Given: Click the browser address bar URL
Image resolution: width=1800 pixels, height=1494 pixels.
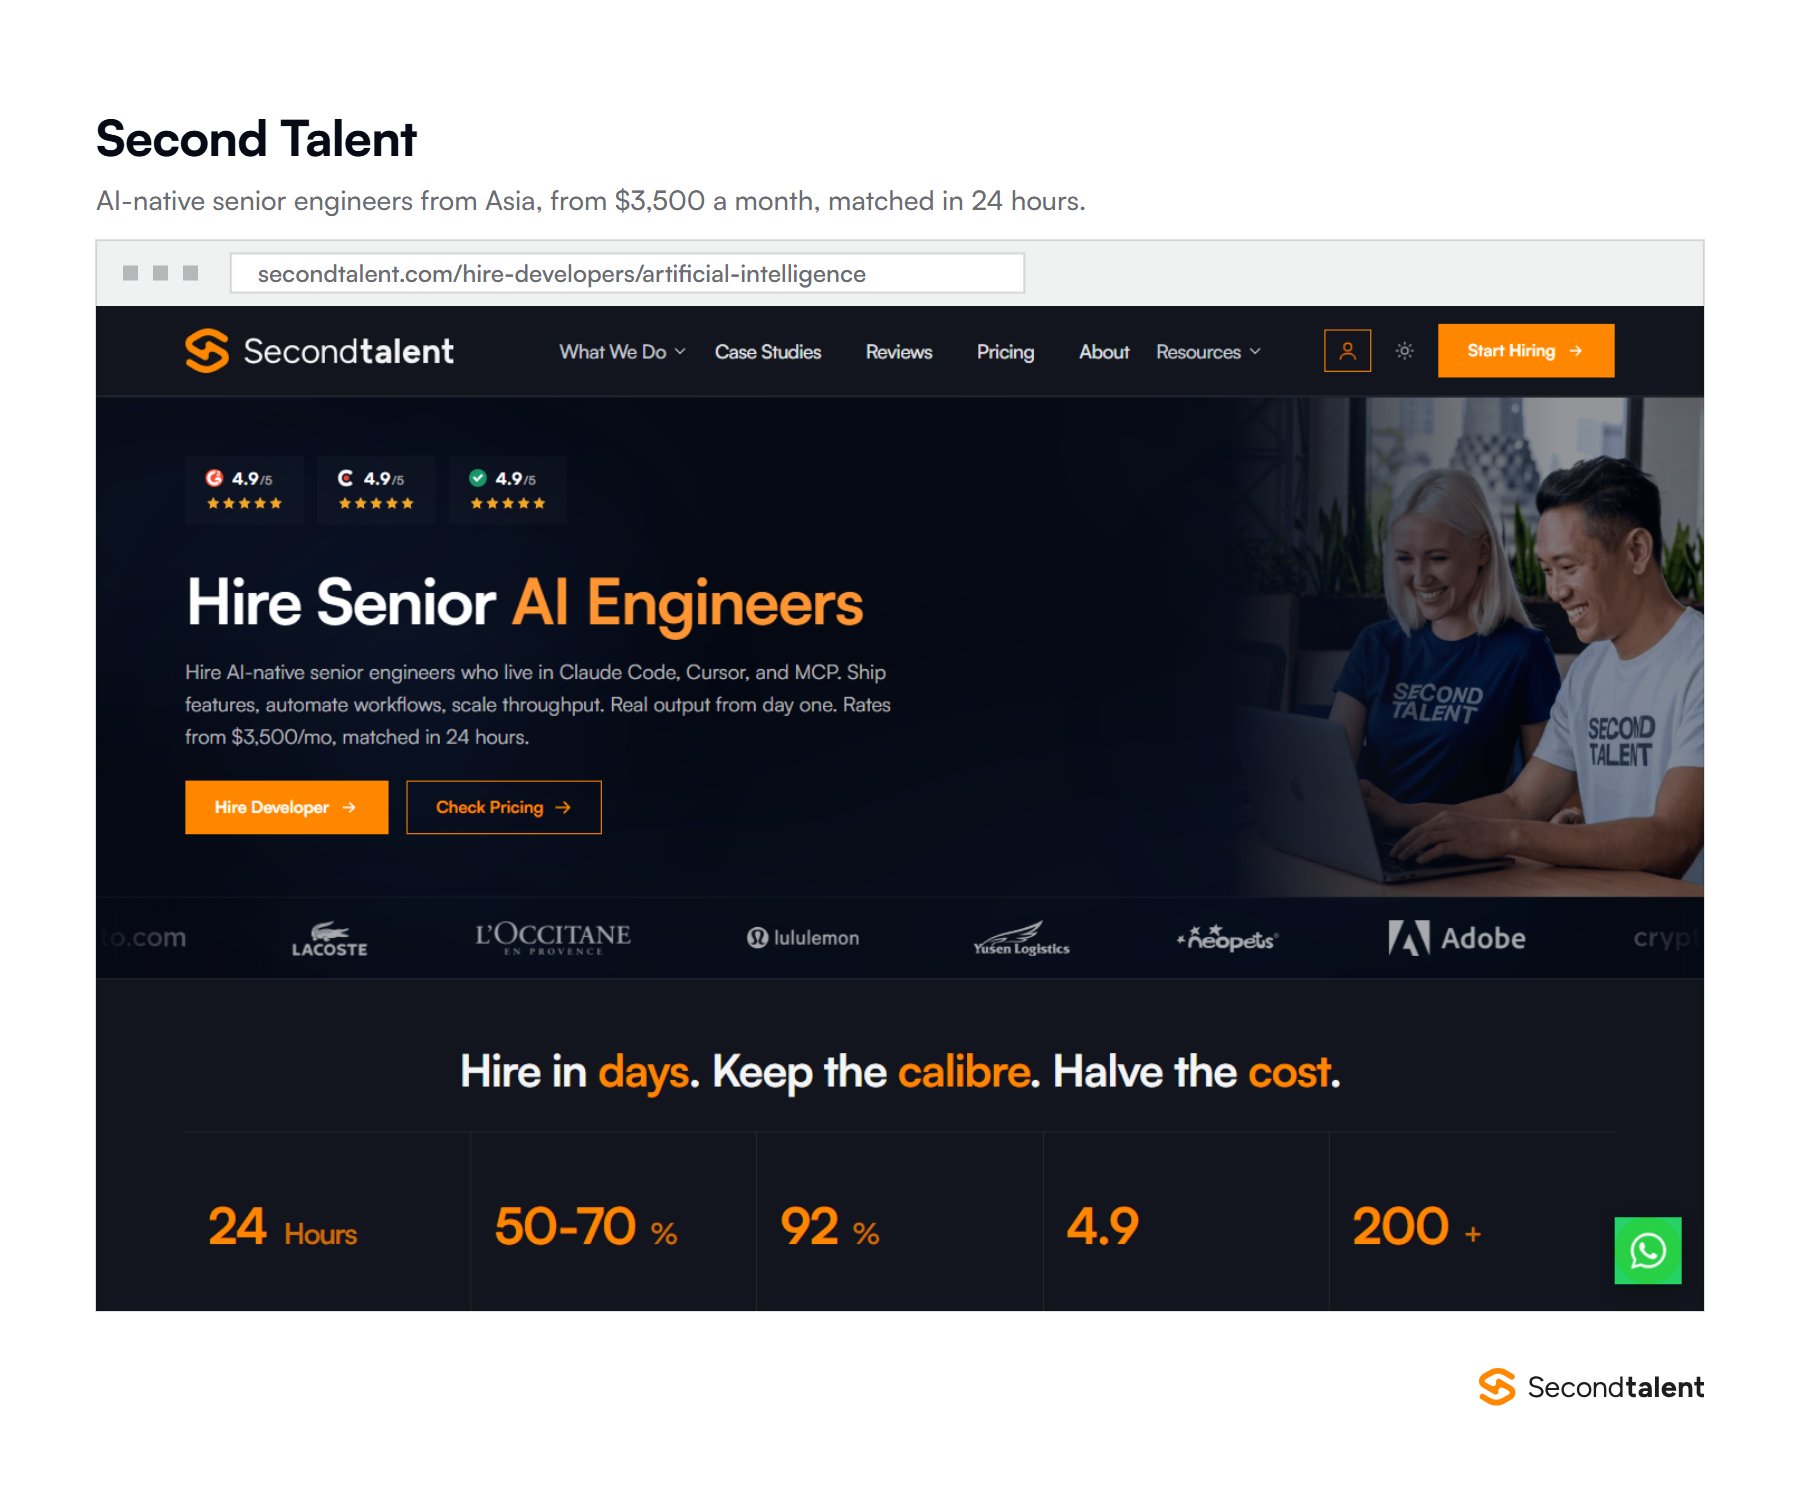Looking at the screenshot, I should click(627, 273).
